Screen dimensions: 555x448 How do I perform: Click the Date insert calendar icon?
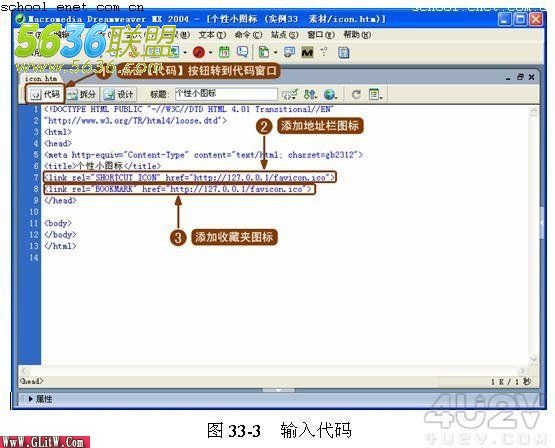click(x=224, y=52)
